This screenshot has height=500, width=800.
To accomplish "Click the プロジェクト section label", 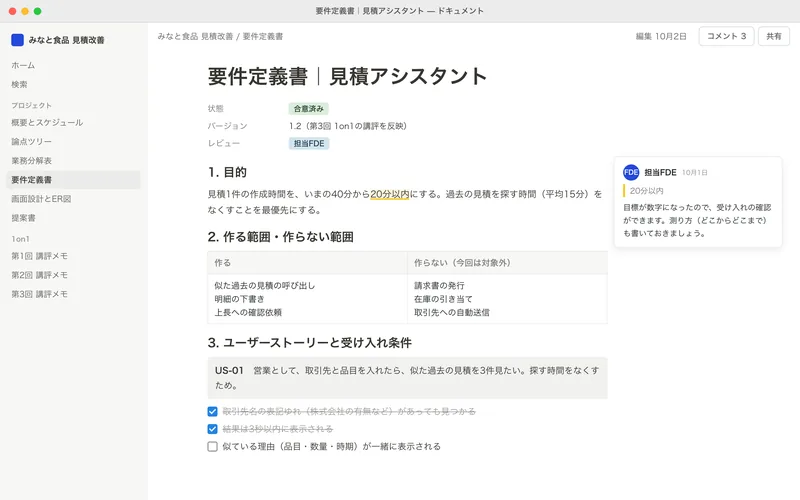I will click(32, 106).
